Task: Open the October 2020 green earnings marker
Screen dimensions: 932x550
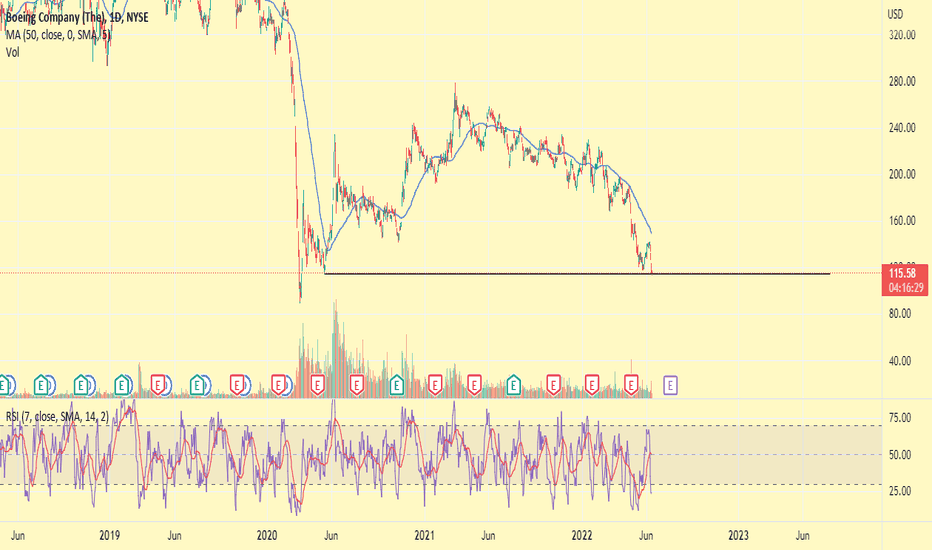Action: pos(397,385)
